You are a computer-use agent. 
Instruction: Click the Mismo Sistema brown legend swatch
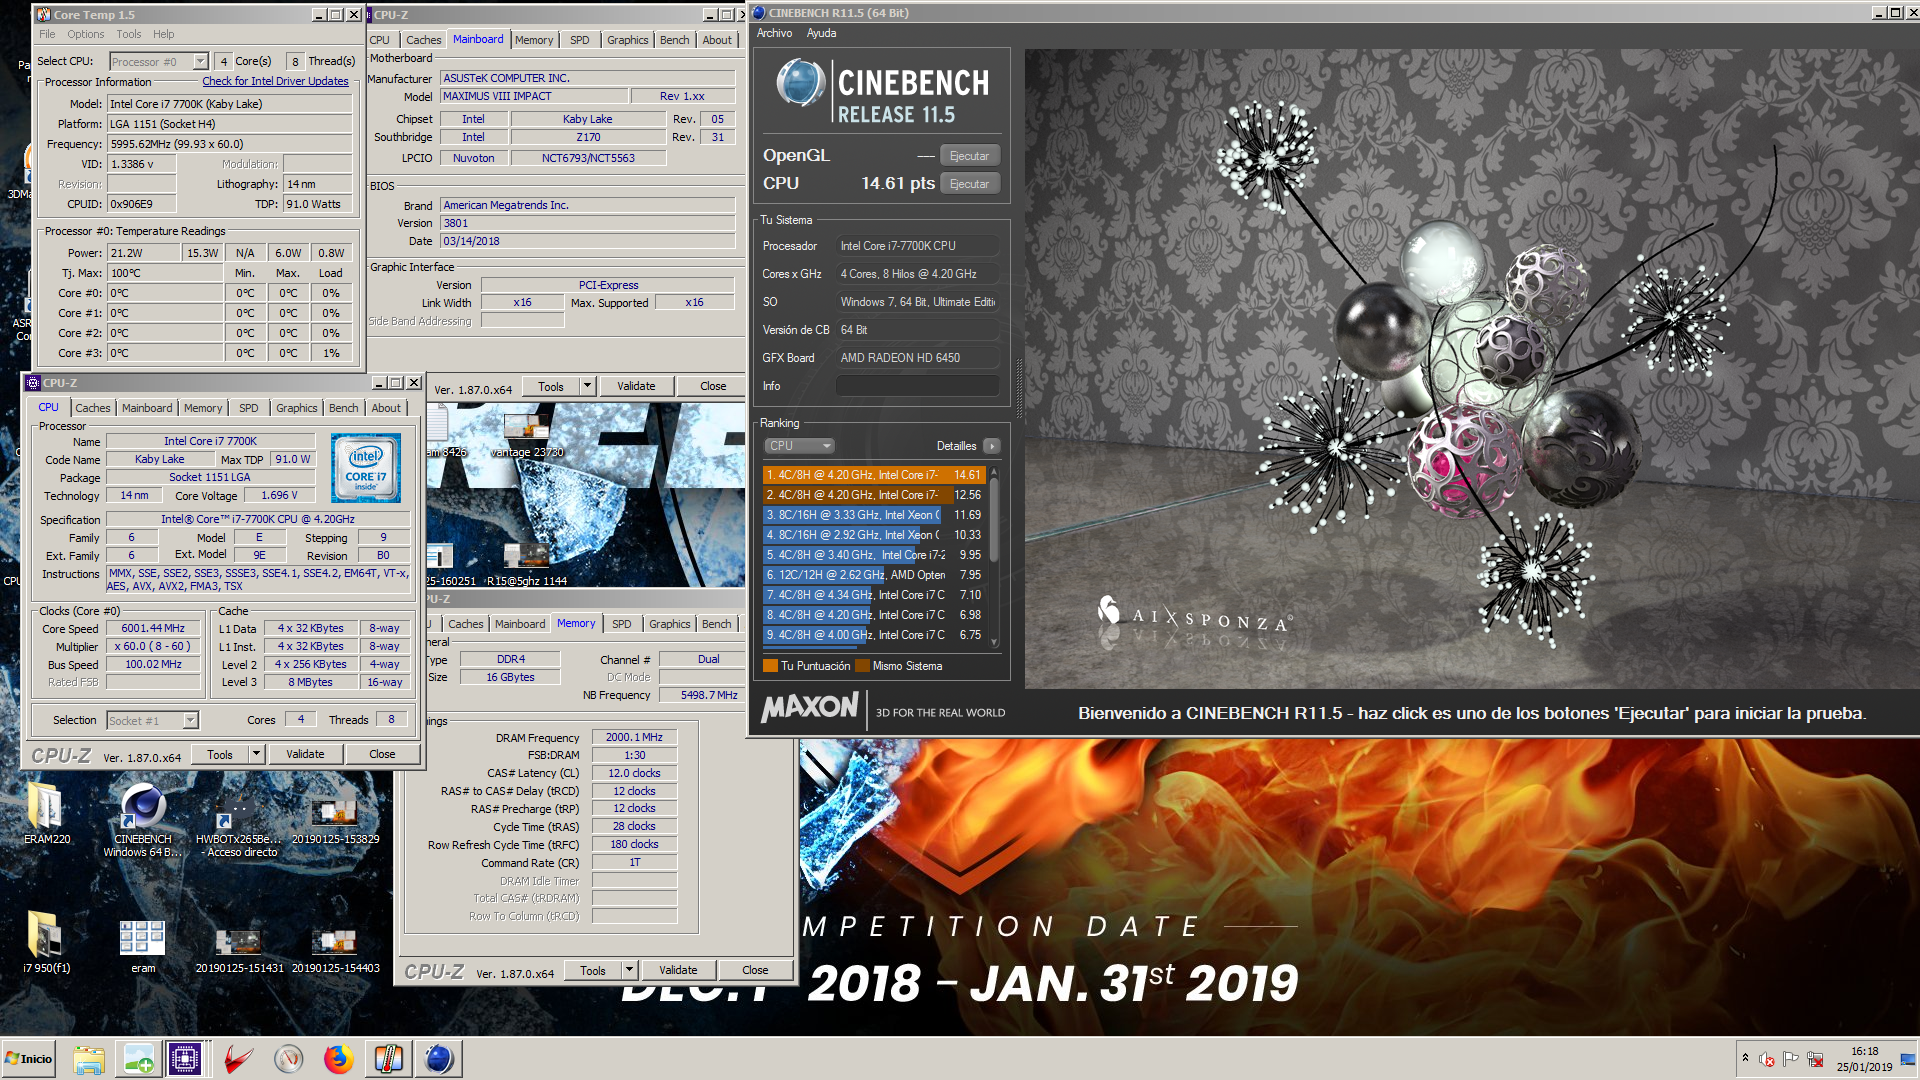click(x=862, y=666)
